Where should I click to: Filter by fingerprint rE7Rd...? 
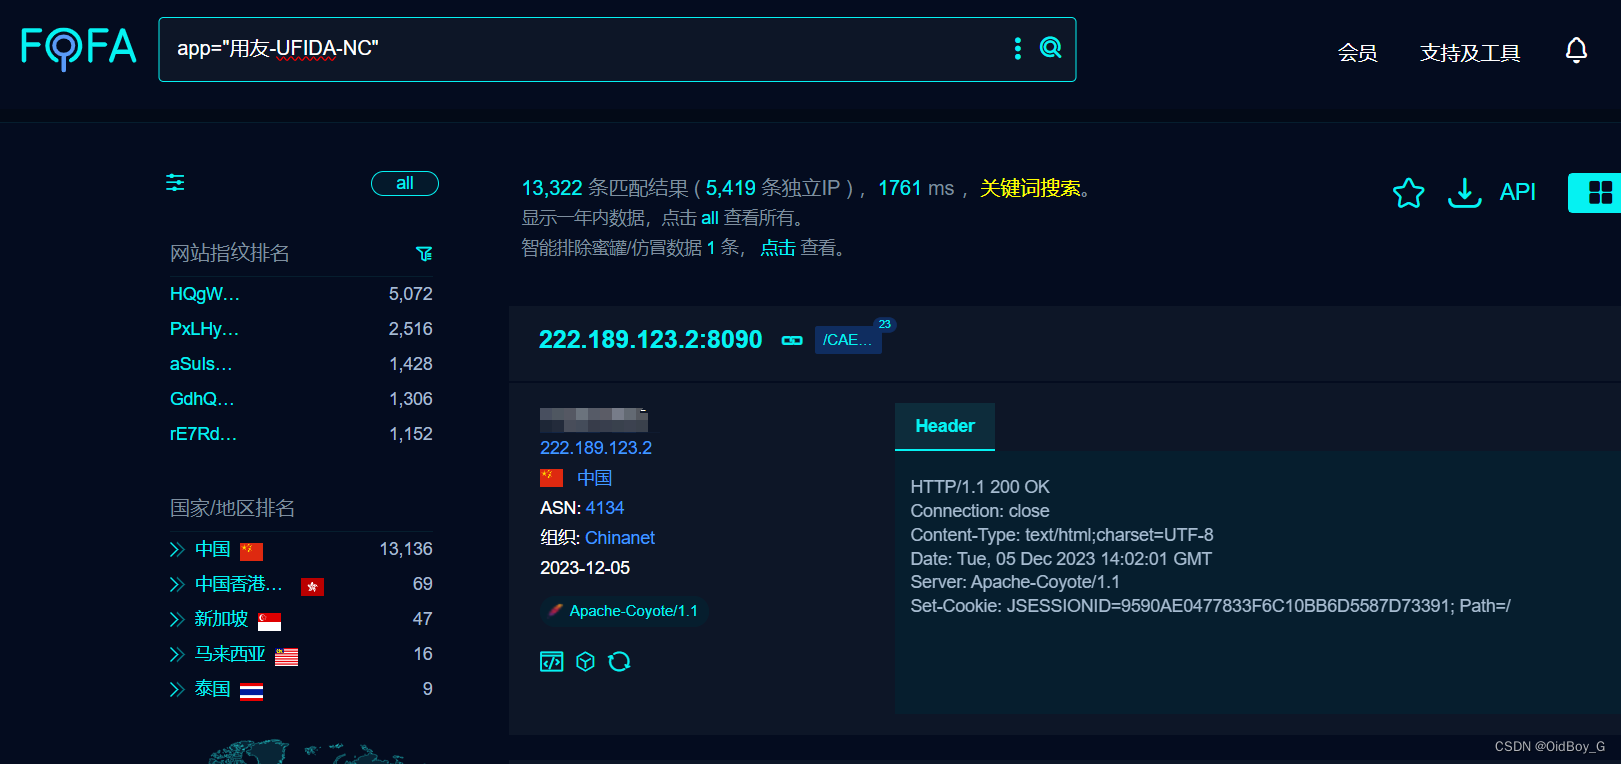coord(204,434)
